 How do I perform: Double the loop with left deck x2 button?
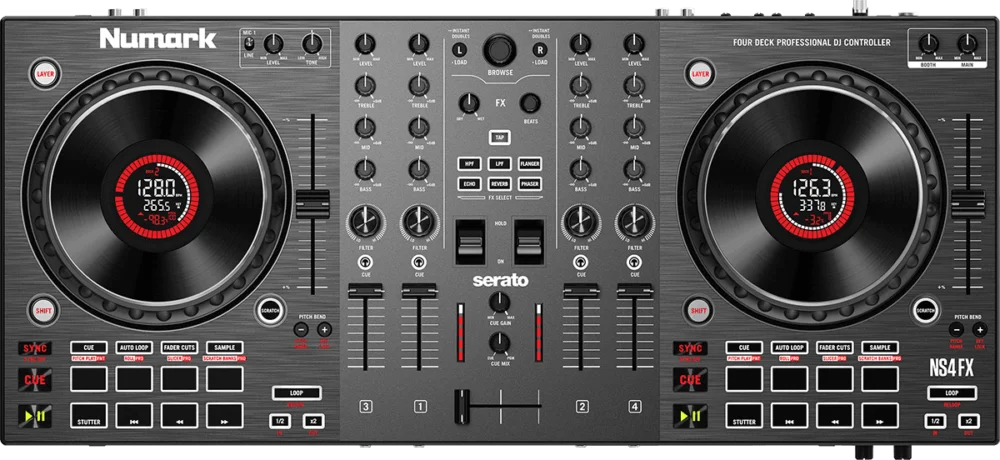click(313, 421)
